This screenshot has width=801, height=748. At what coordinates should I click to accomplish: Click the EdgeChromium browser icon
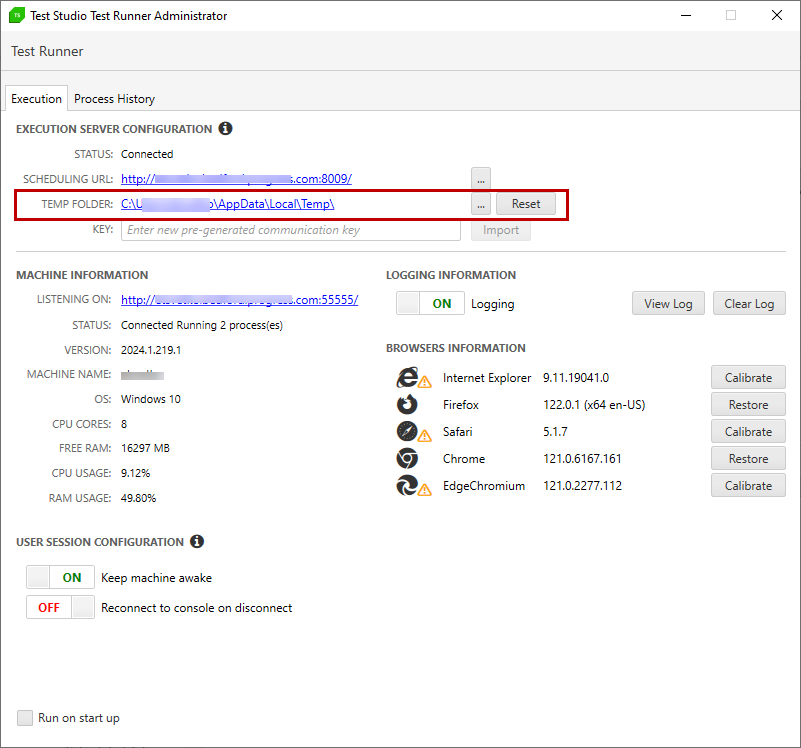coord(407,485)
